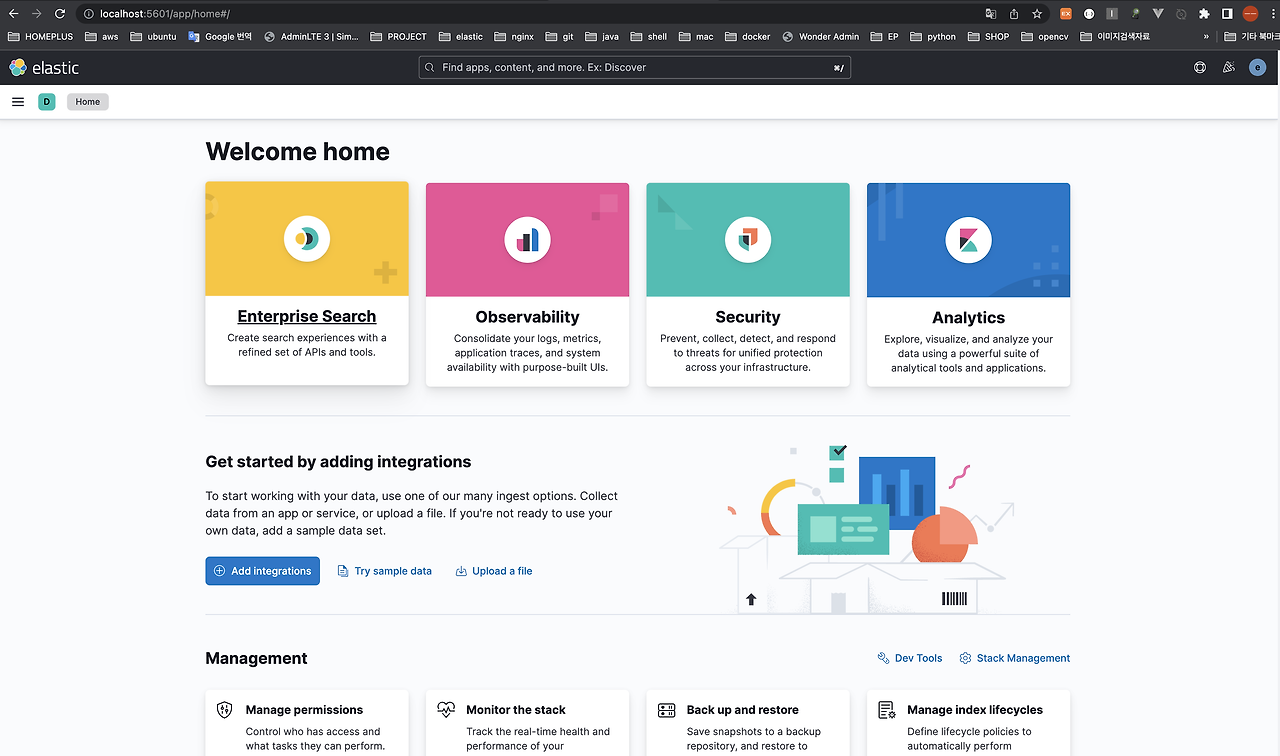The image size is (1280, 756).
Task: Click the Analytics Kibana logo icon
Action: 968,240
